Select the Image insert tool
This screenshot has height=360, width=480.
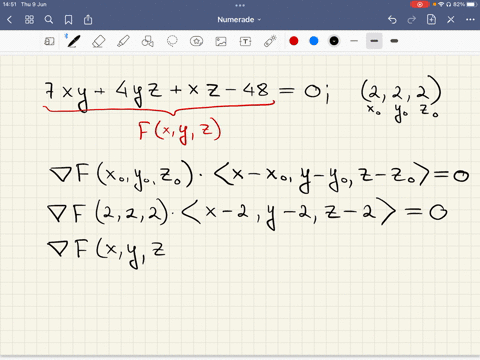tap(221, 41)
